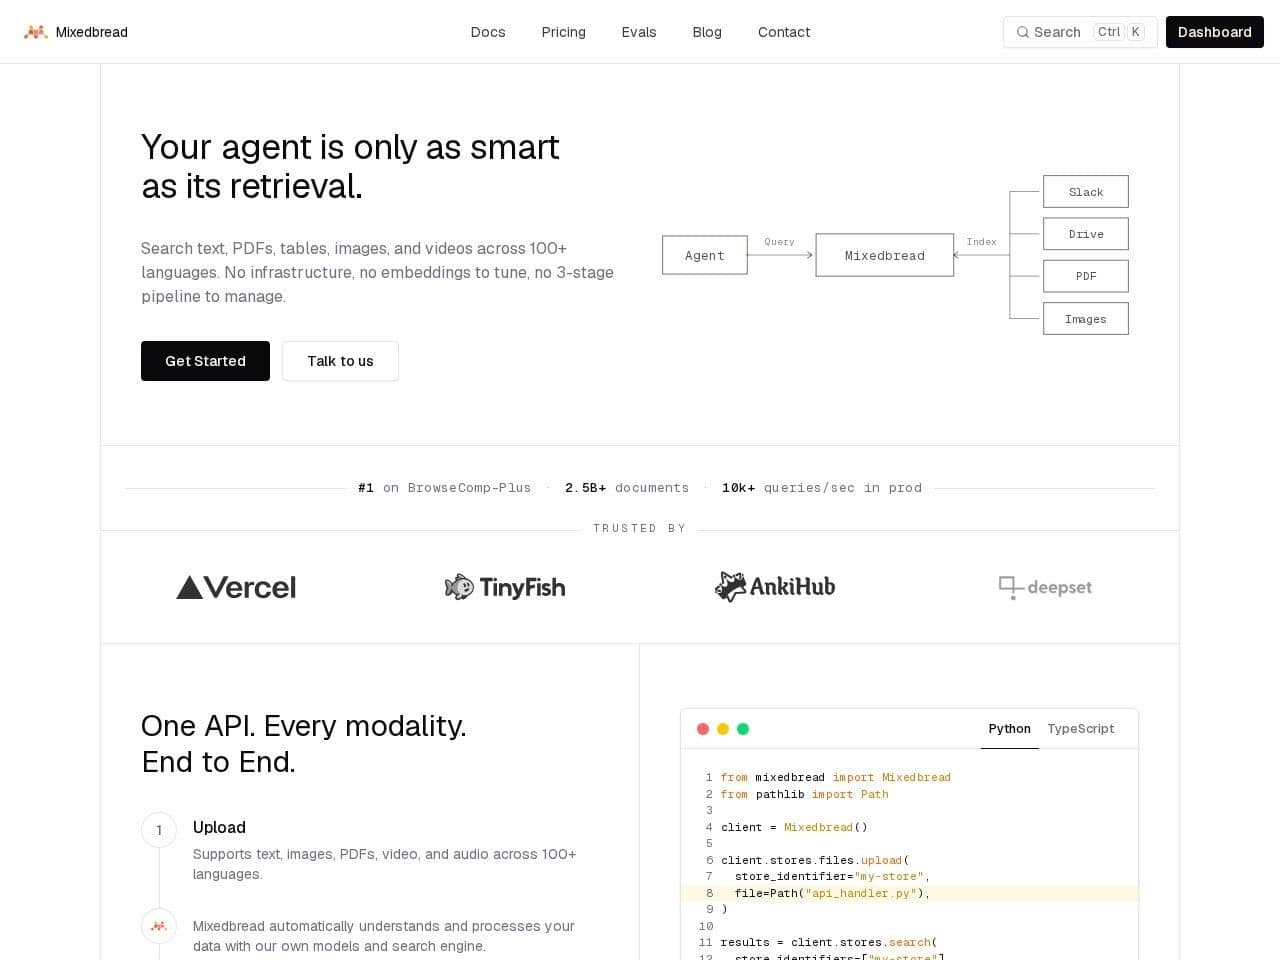Click the Images source box

point(1086,319)
